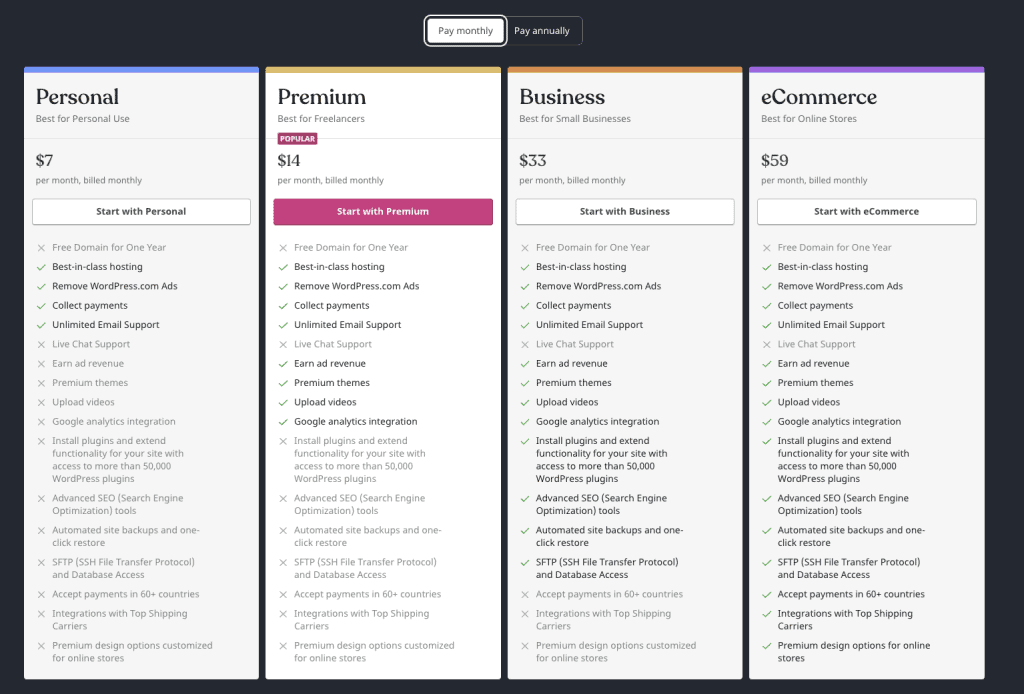Click the X beside Google analytics integration in Personal
Viewport: 1024px width, 694px height.
[40, 421]
